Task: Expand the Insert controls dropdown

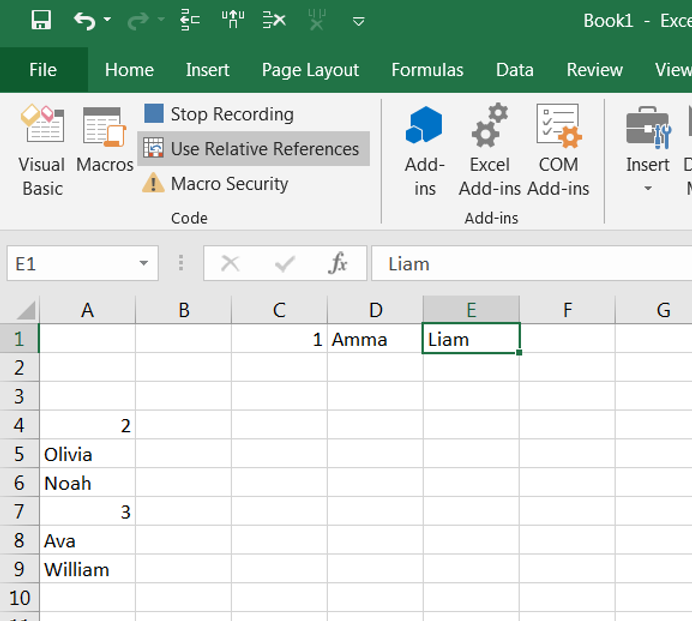Action: (x=647, y=188)
